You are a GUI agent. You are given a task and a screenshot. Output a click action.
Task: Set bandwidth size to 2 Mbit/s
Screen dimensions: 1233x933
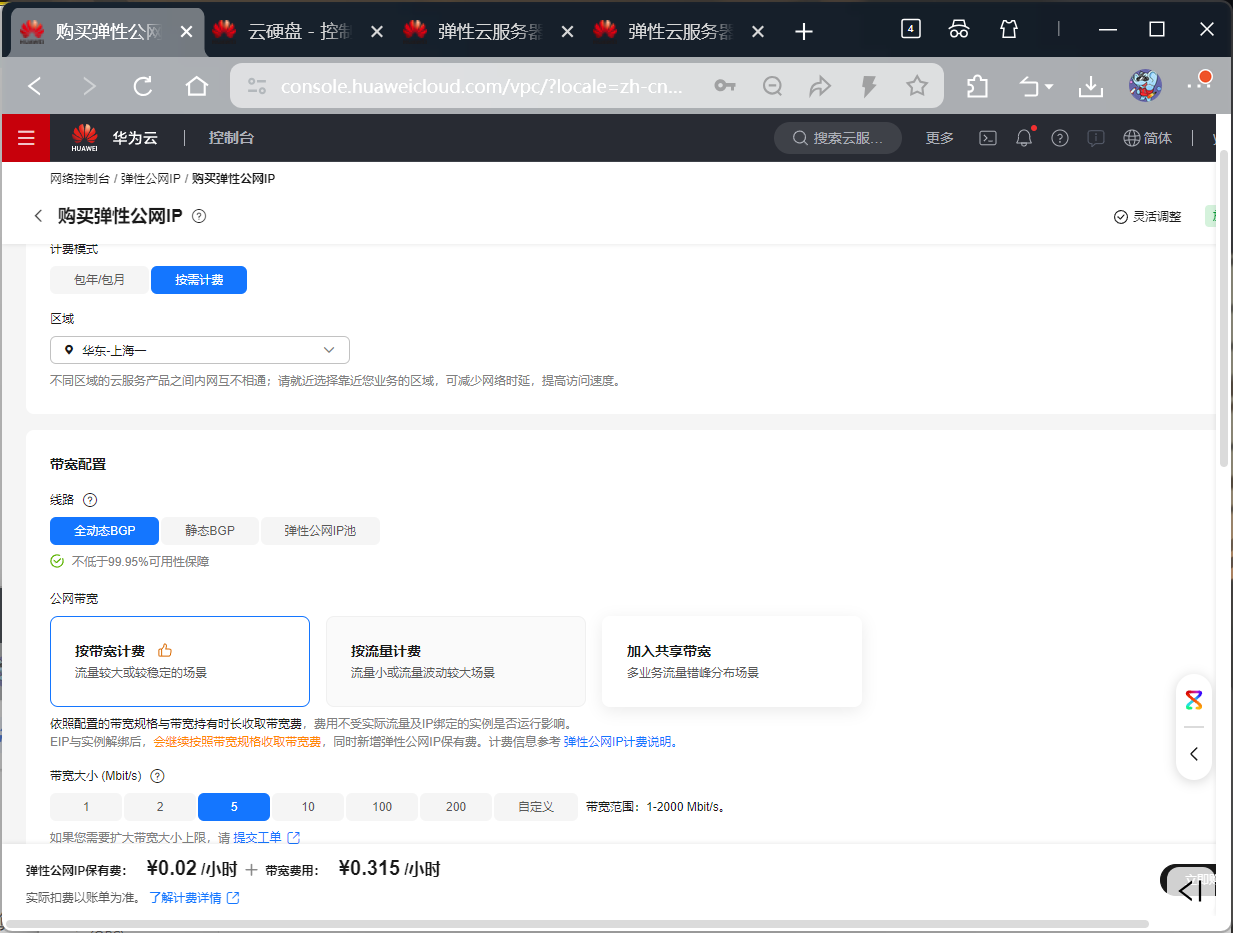tap(160, 807)
